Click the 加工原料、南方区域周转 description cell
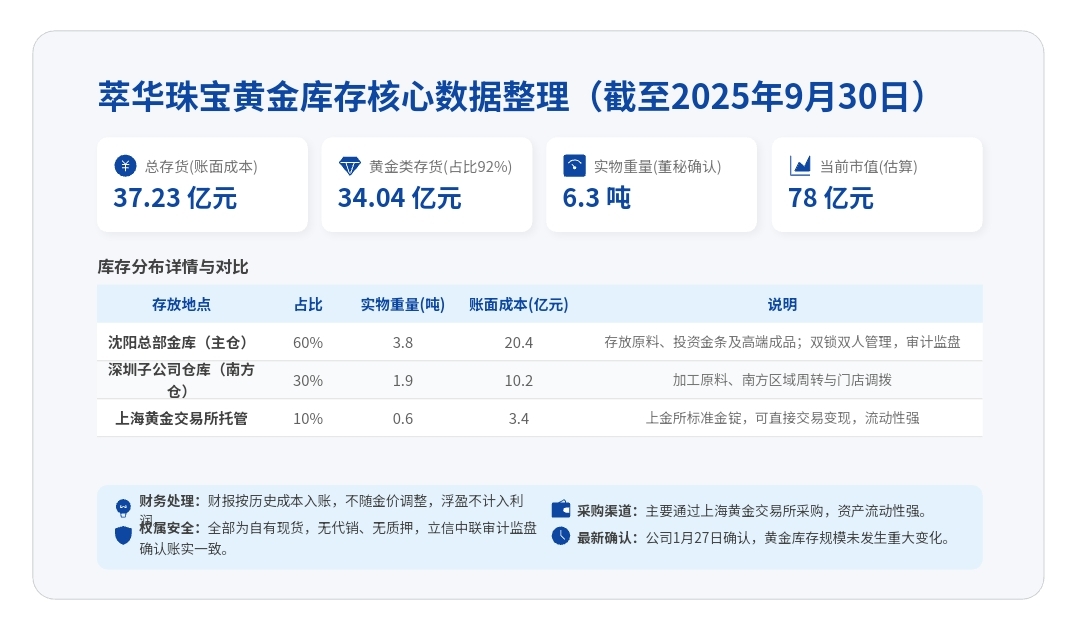The height and width of the screenshot is (633, 1080). [x=782, y=380]
